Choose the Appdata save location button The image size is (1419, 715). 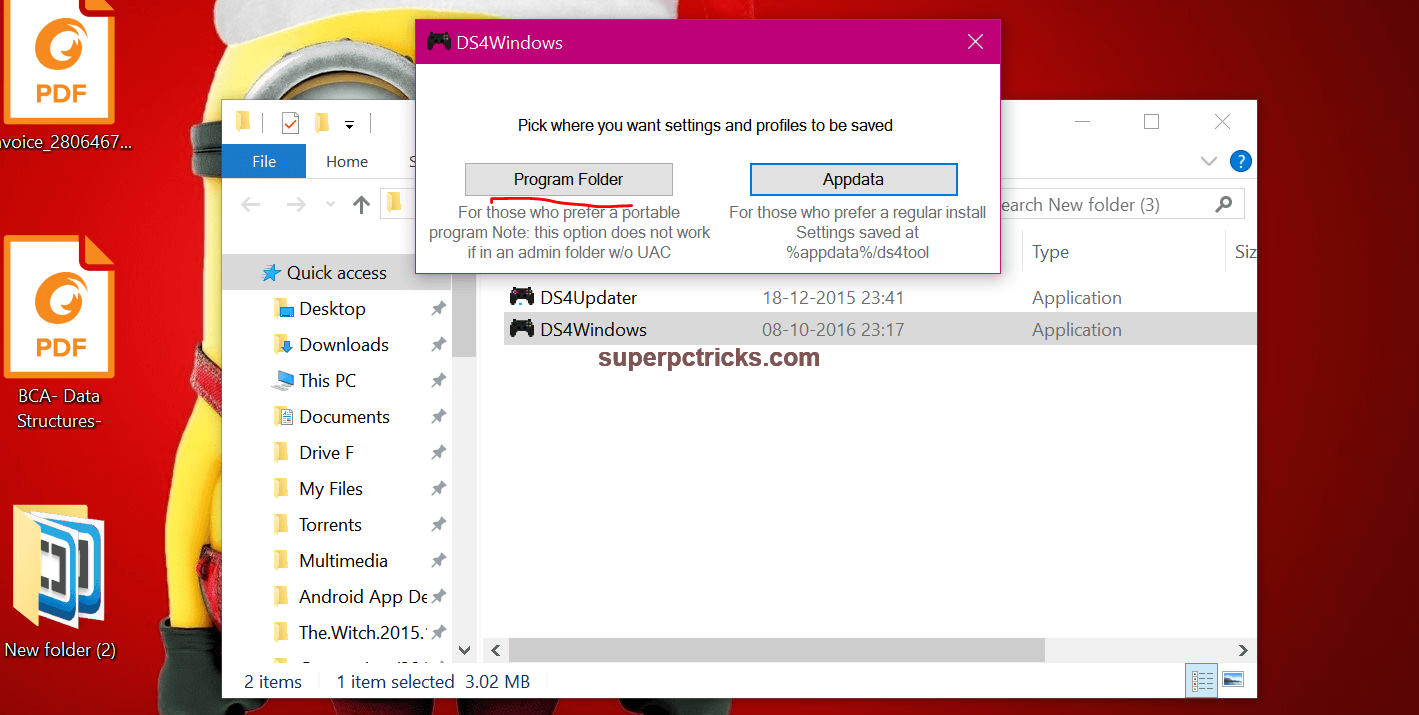coord(853,180)
